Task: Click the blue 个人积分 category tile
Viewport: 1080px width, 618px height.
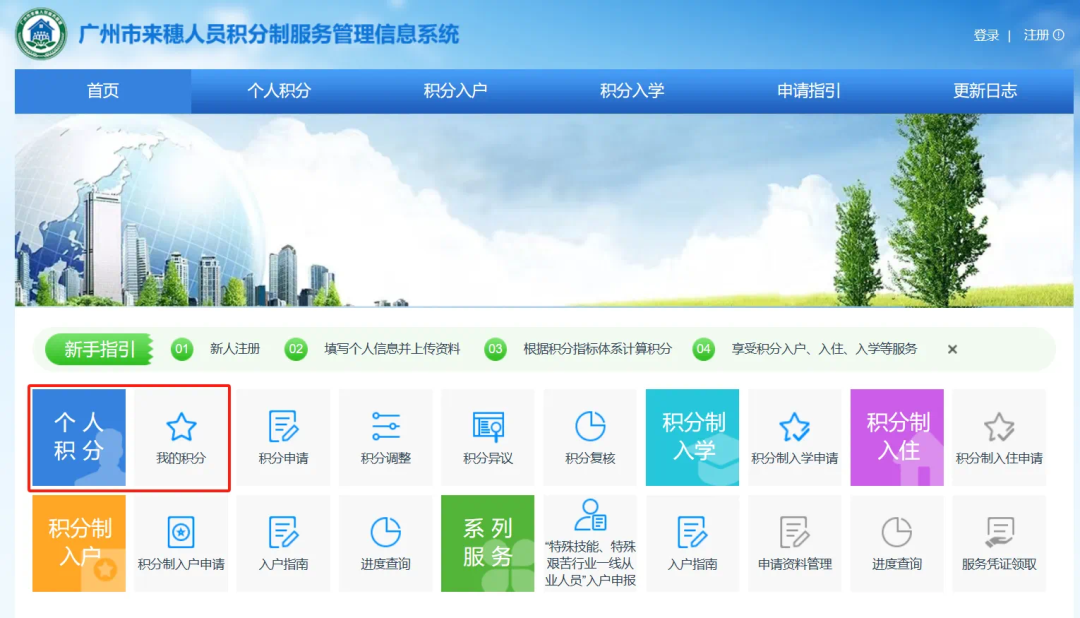Action: 79,437
